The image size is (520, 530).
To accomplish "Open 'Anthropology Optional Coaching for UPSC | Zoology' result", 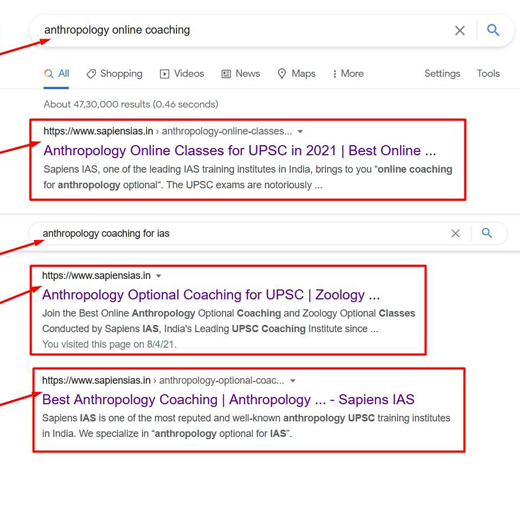I will point(211,295).
